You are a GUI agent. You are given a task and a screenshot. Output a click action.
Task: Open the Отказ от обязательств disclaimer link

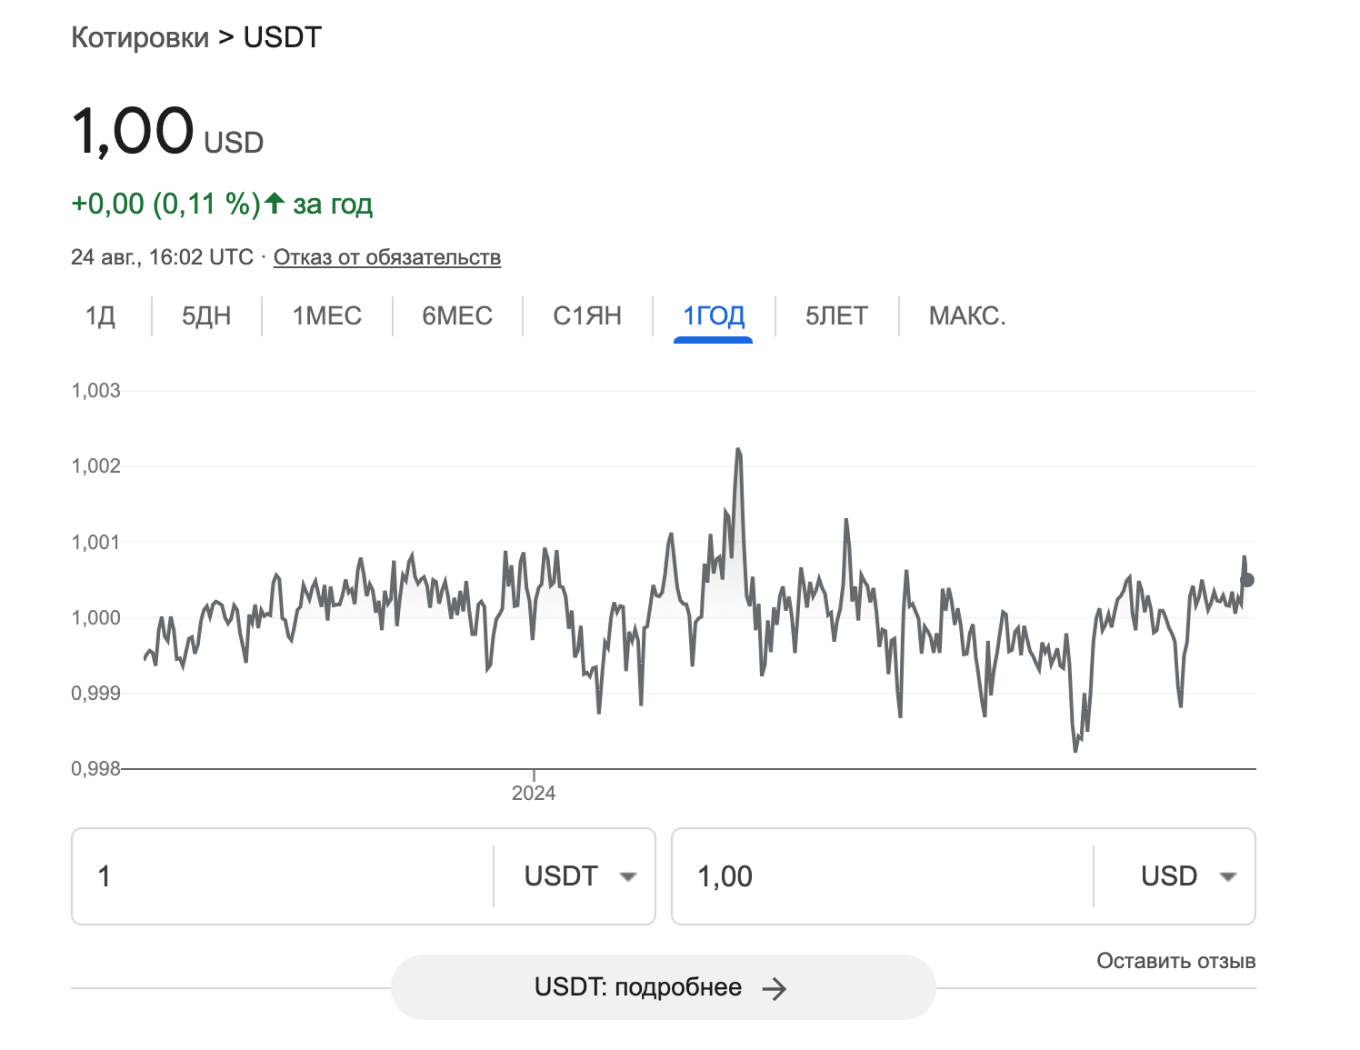click(386, 257)
